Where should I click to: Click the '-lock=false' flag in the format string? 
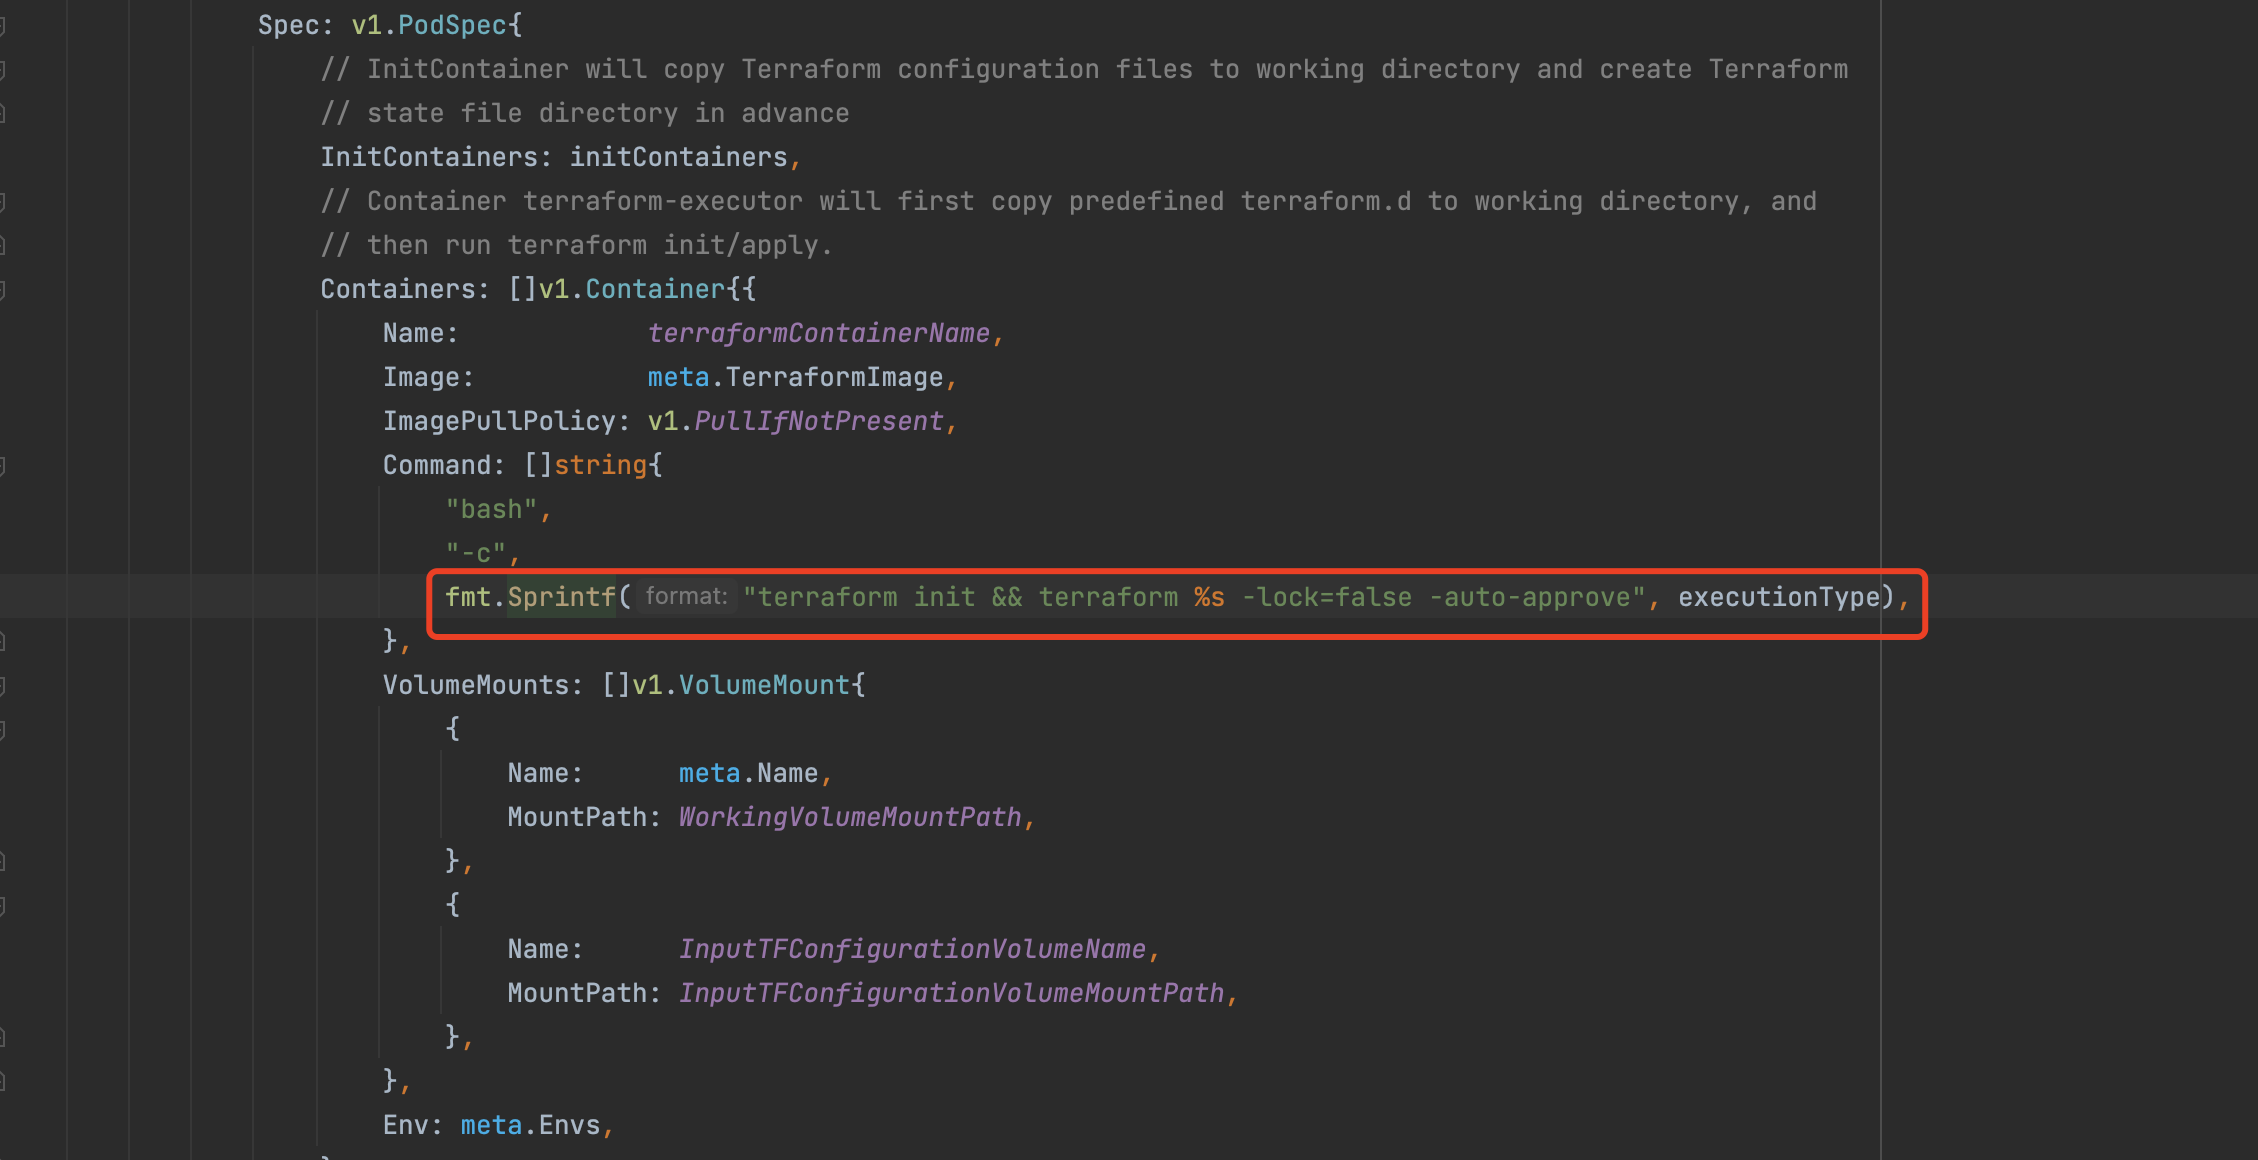click(1326, 597)
